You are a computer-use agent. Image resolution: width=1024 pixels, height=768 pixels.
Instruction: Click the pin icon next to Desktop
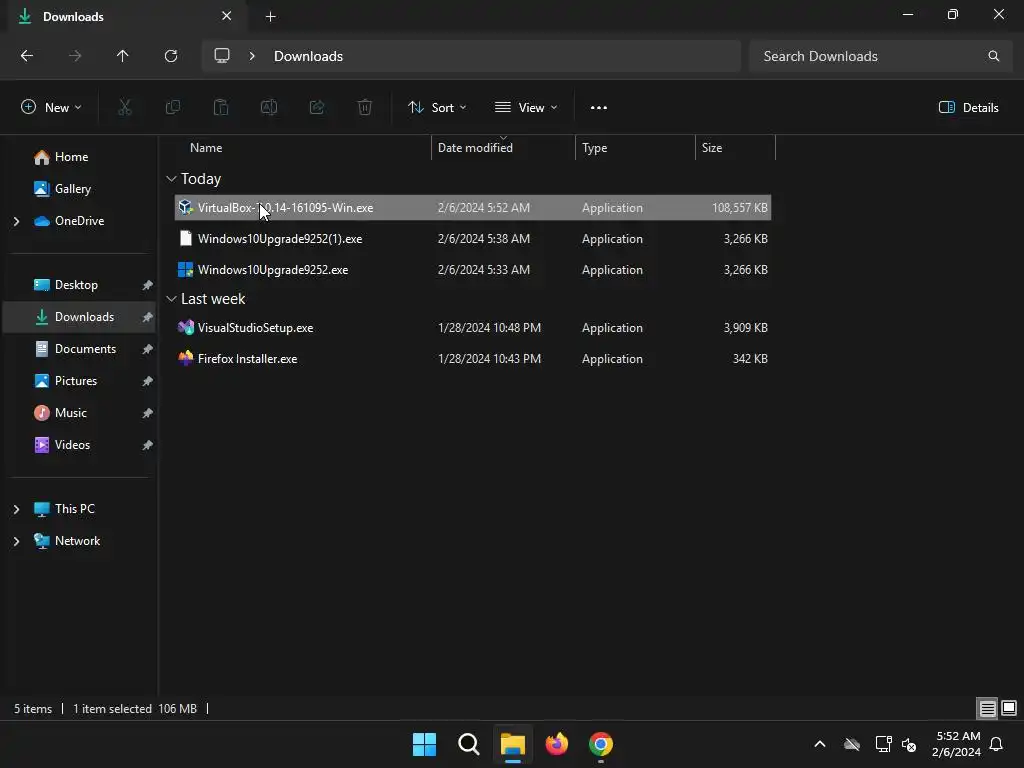point(148,285)
